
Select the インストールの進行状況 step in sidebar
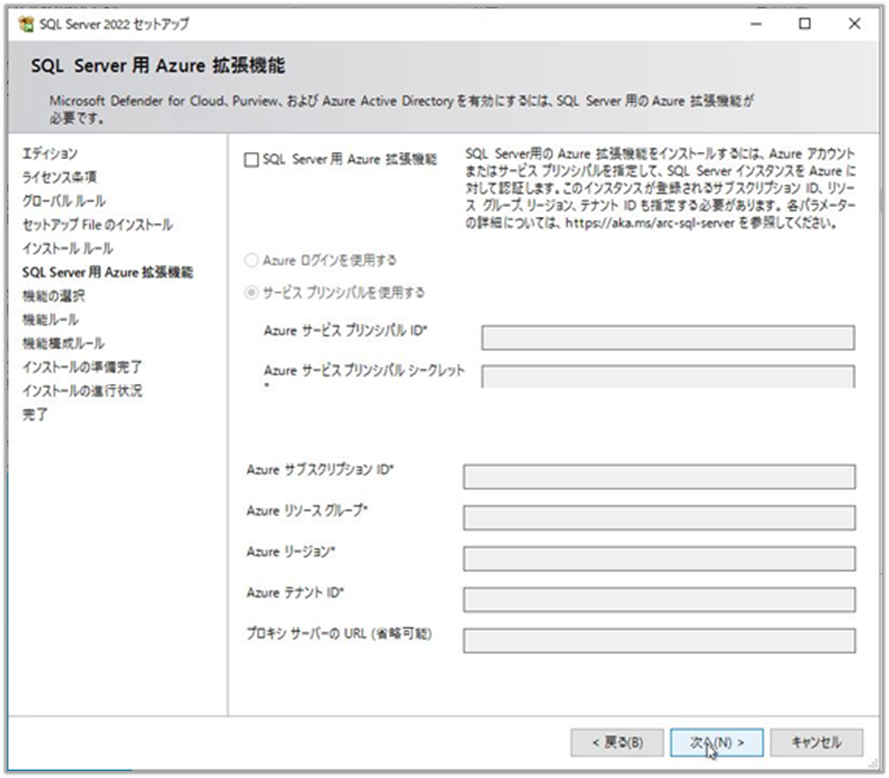[x=82, y=391]
